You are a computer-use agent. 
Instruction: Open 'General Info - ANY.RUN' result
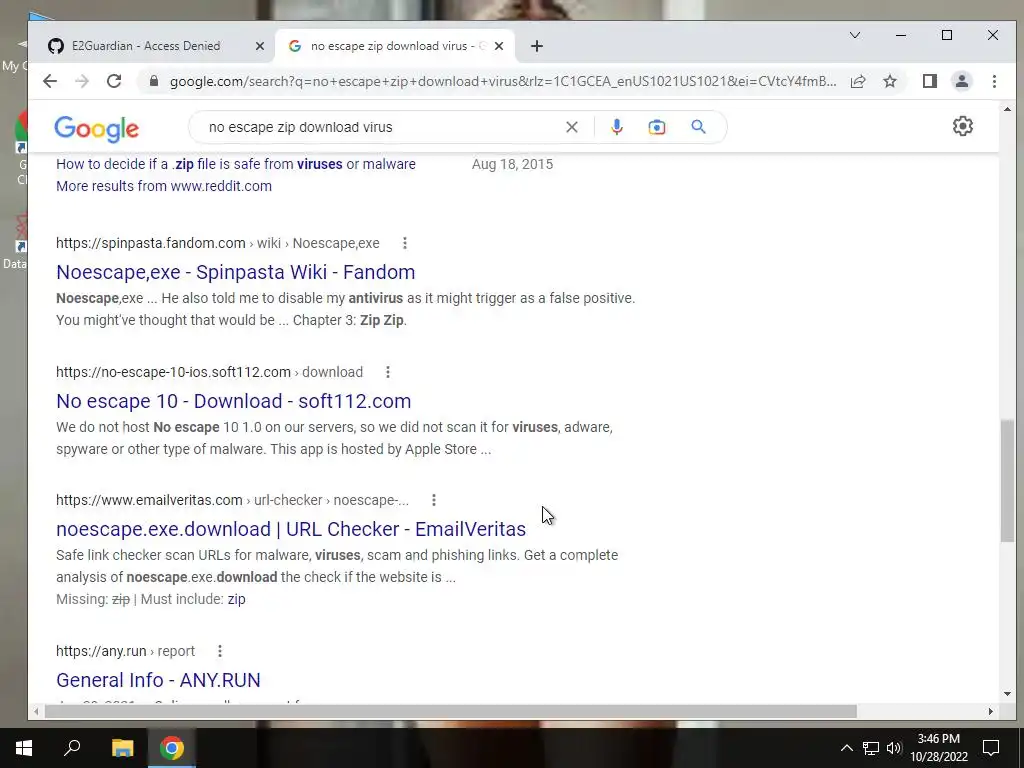[158, 680]
